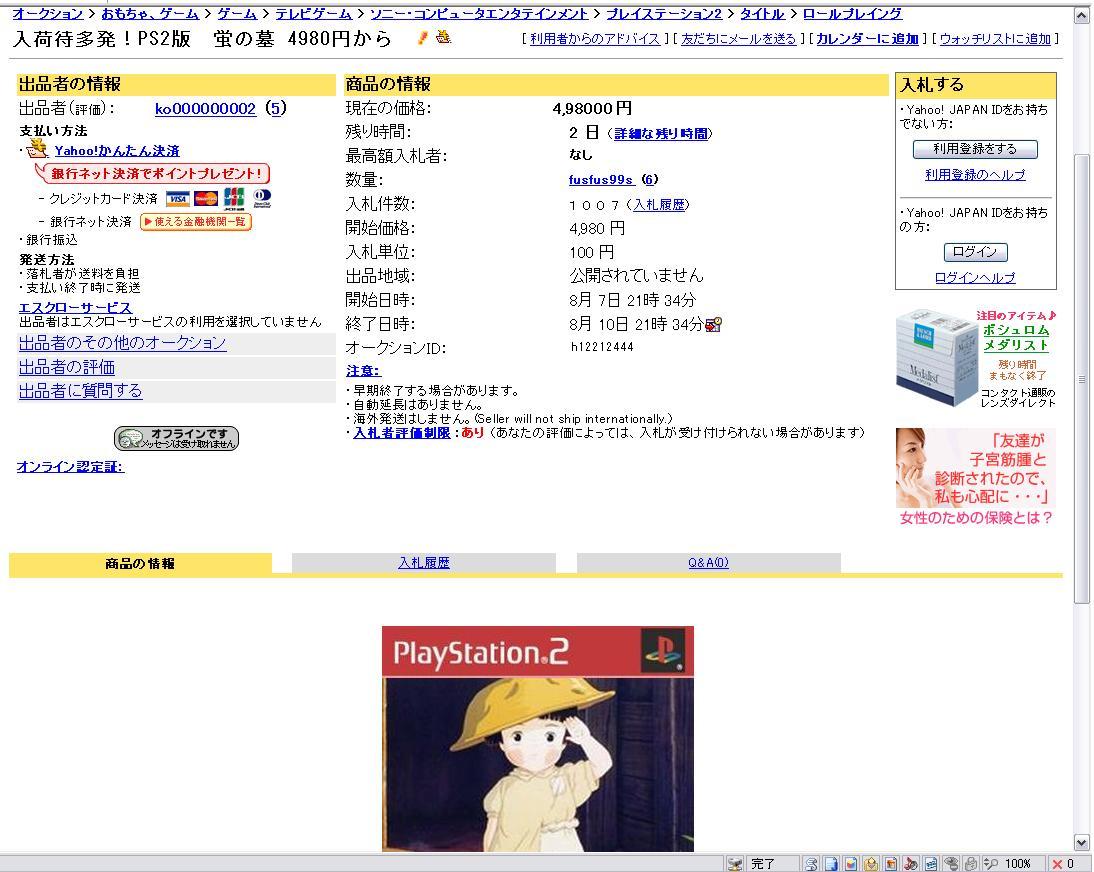Click the 利用登録をする button
Image resolution: width=1094 pixels, height=872 pixels.
(975, 149)
